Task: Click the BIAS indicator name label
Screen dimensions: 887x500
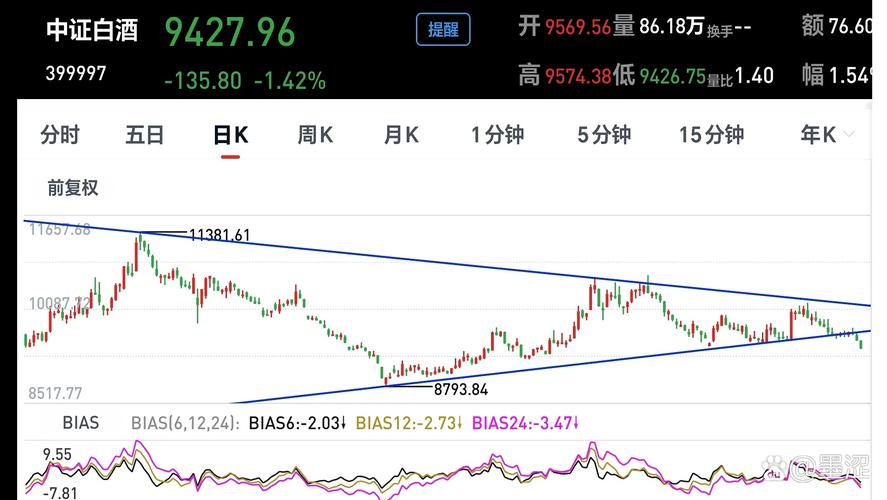Action: pyautogui.click(x=81, y=423)
